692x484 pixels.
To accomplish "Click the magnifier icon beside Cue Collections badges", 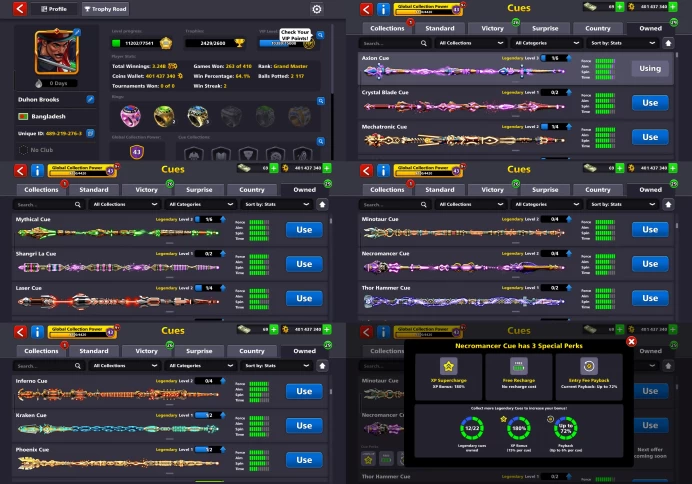I will click(321, 141).
